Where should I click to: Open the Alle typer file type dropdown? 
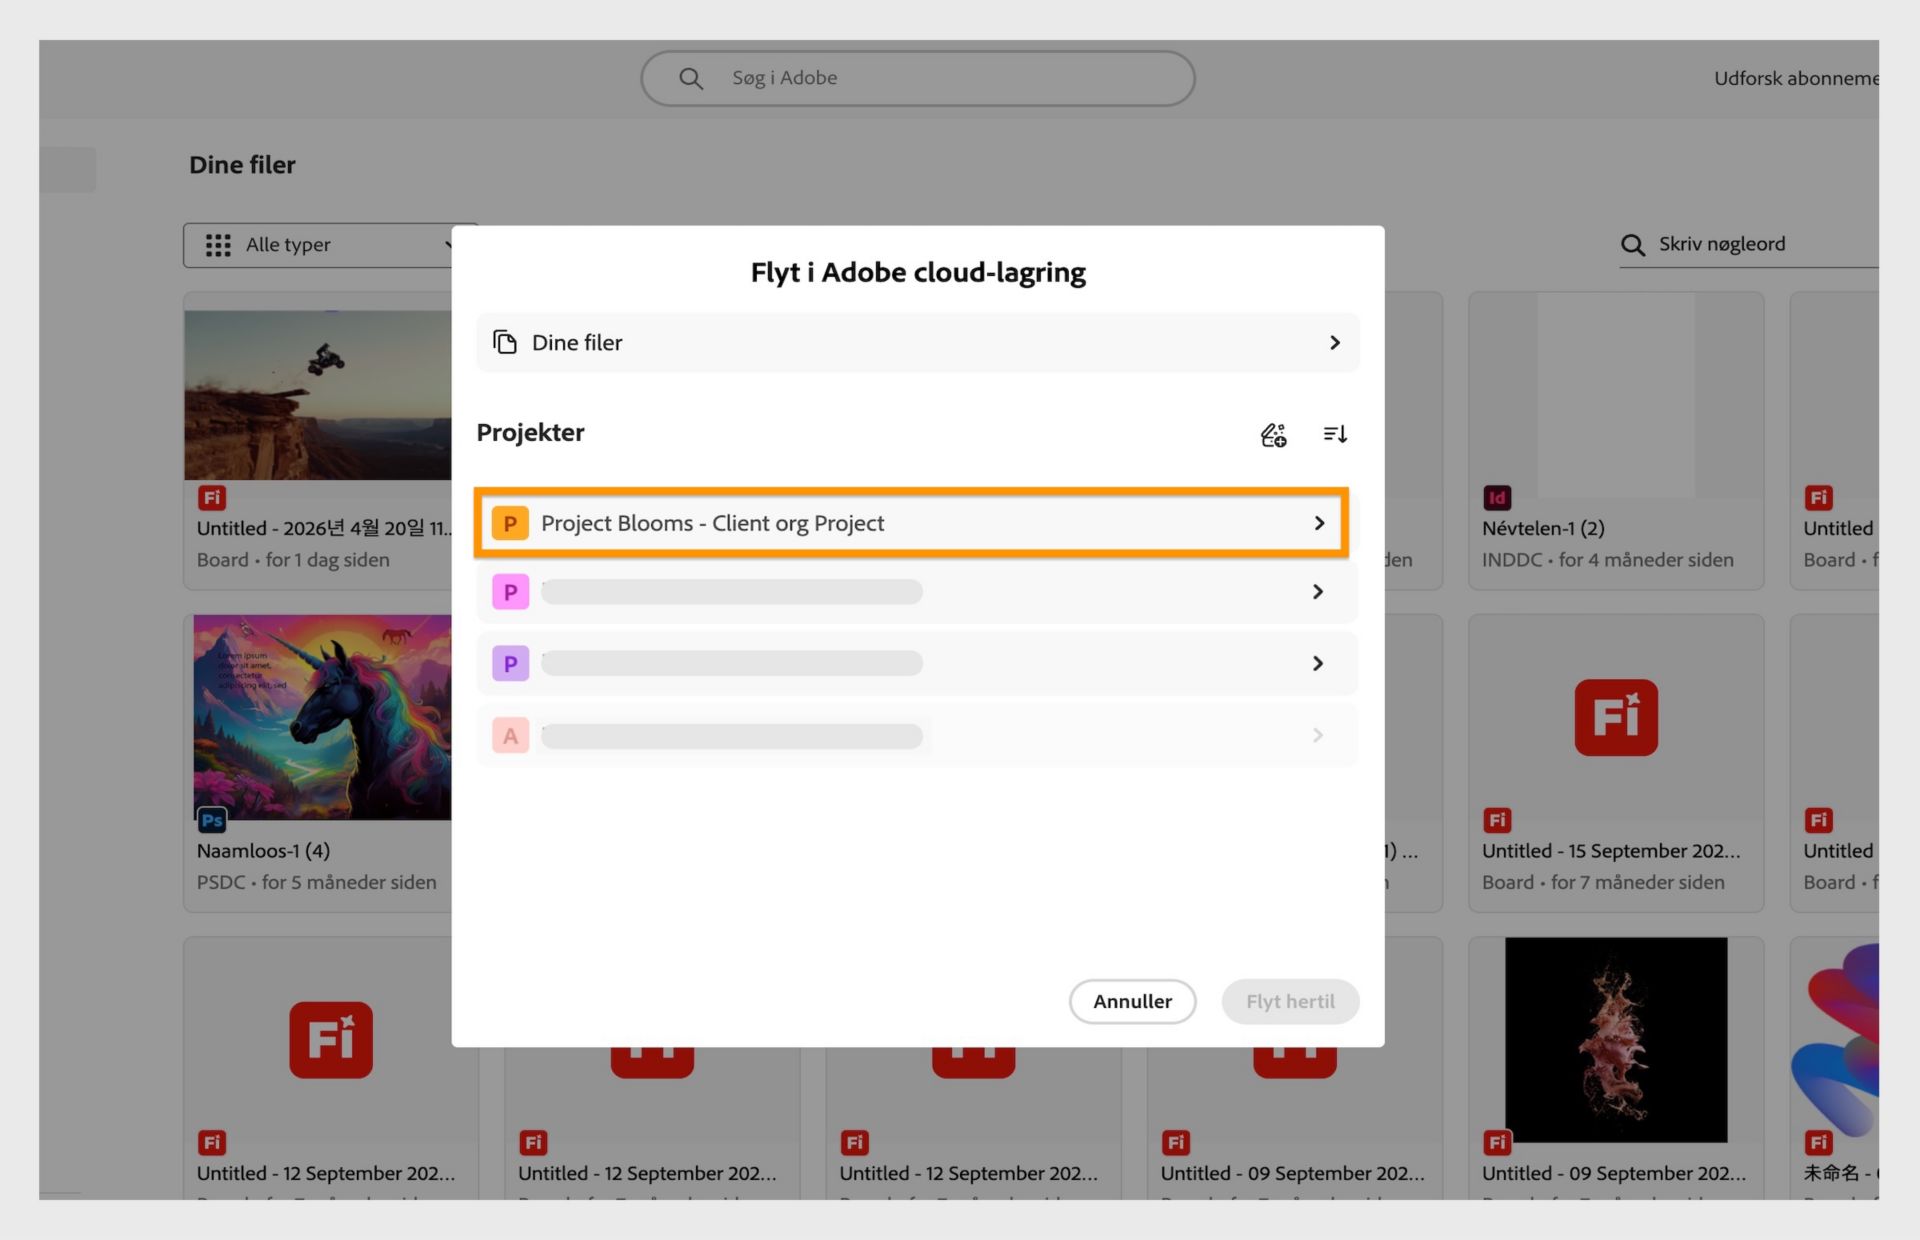318,245
